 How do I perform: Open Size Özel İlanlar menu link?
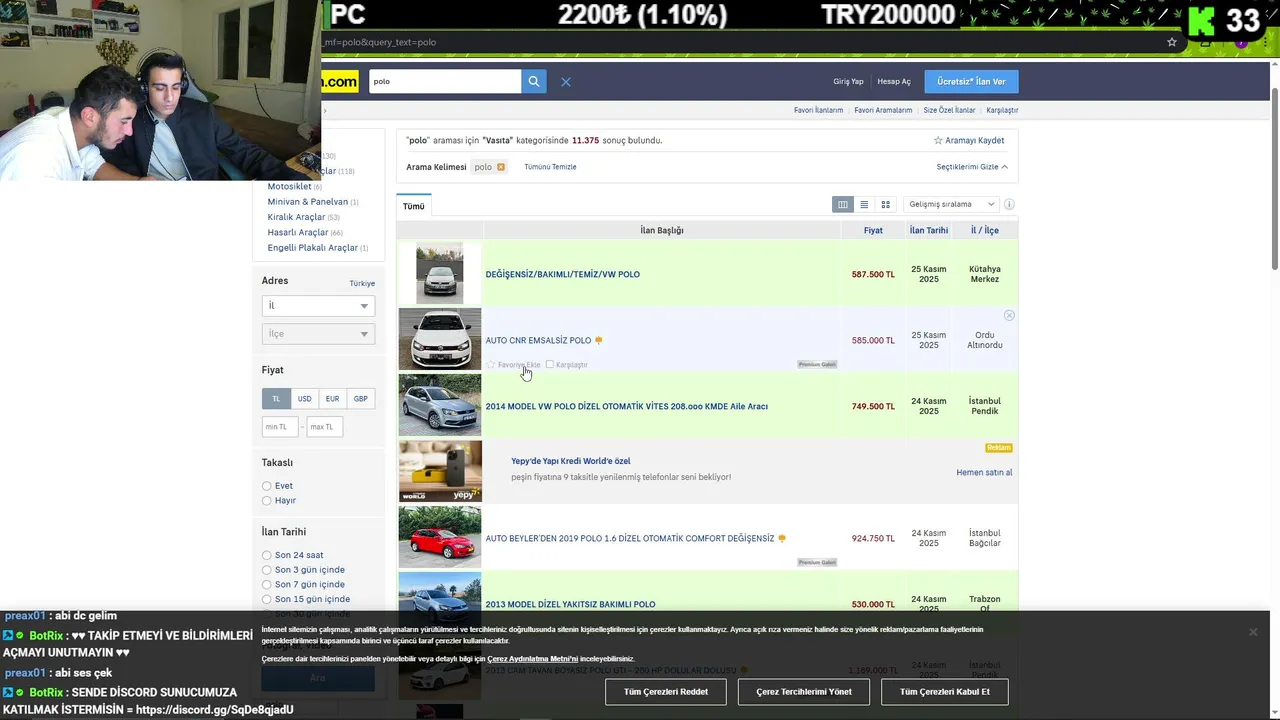coord(949,110)
